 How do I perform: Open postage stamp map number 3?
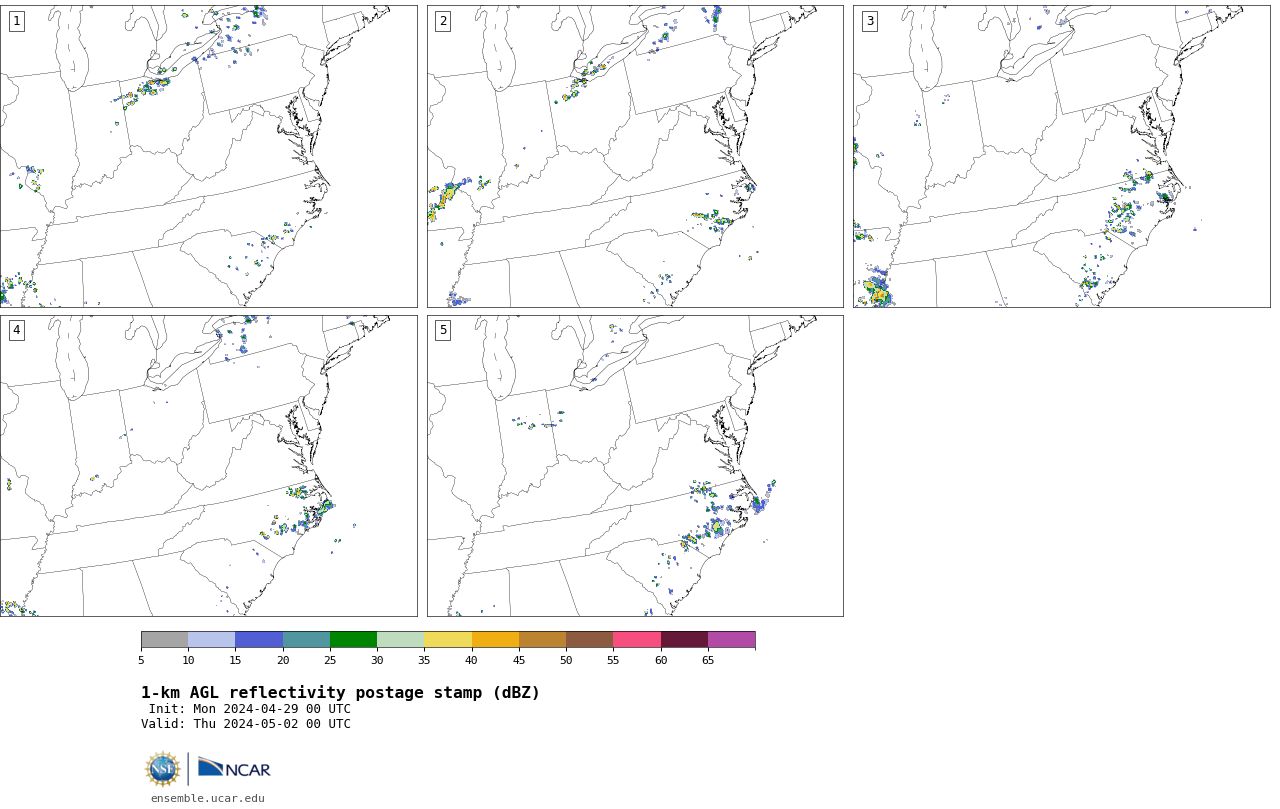tap(1061, 156)
